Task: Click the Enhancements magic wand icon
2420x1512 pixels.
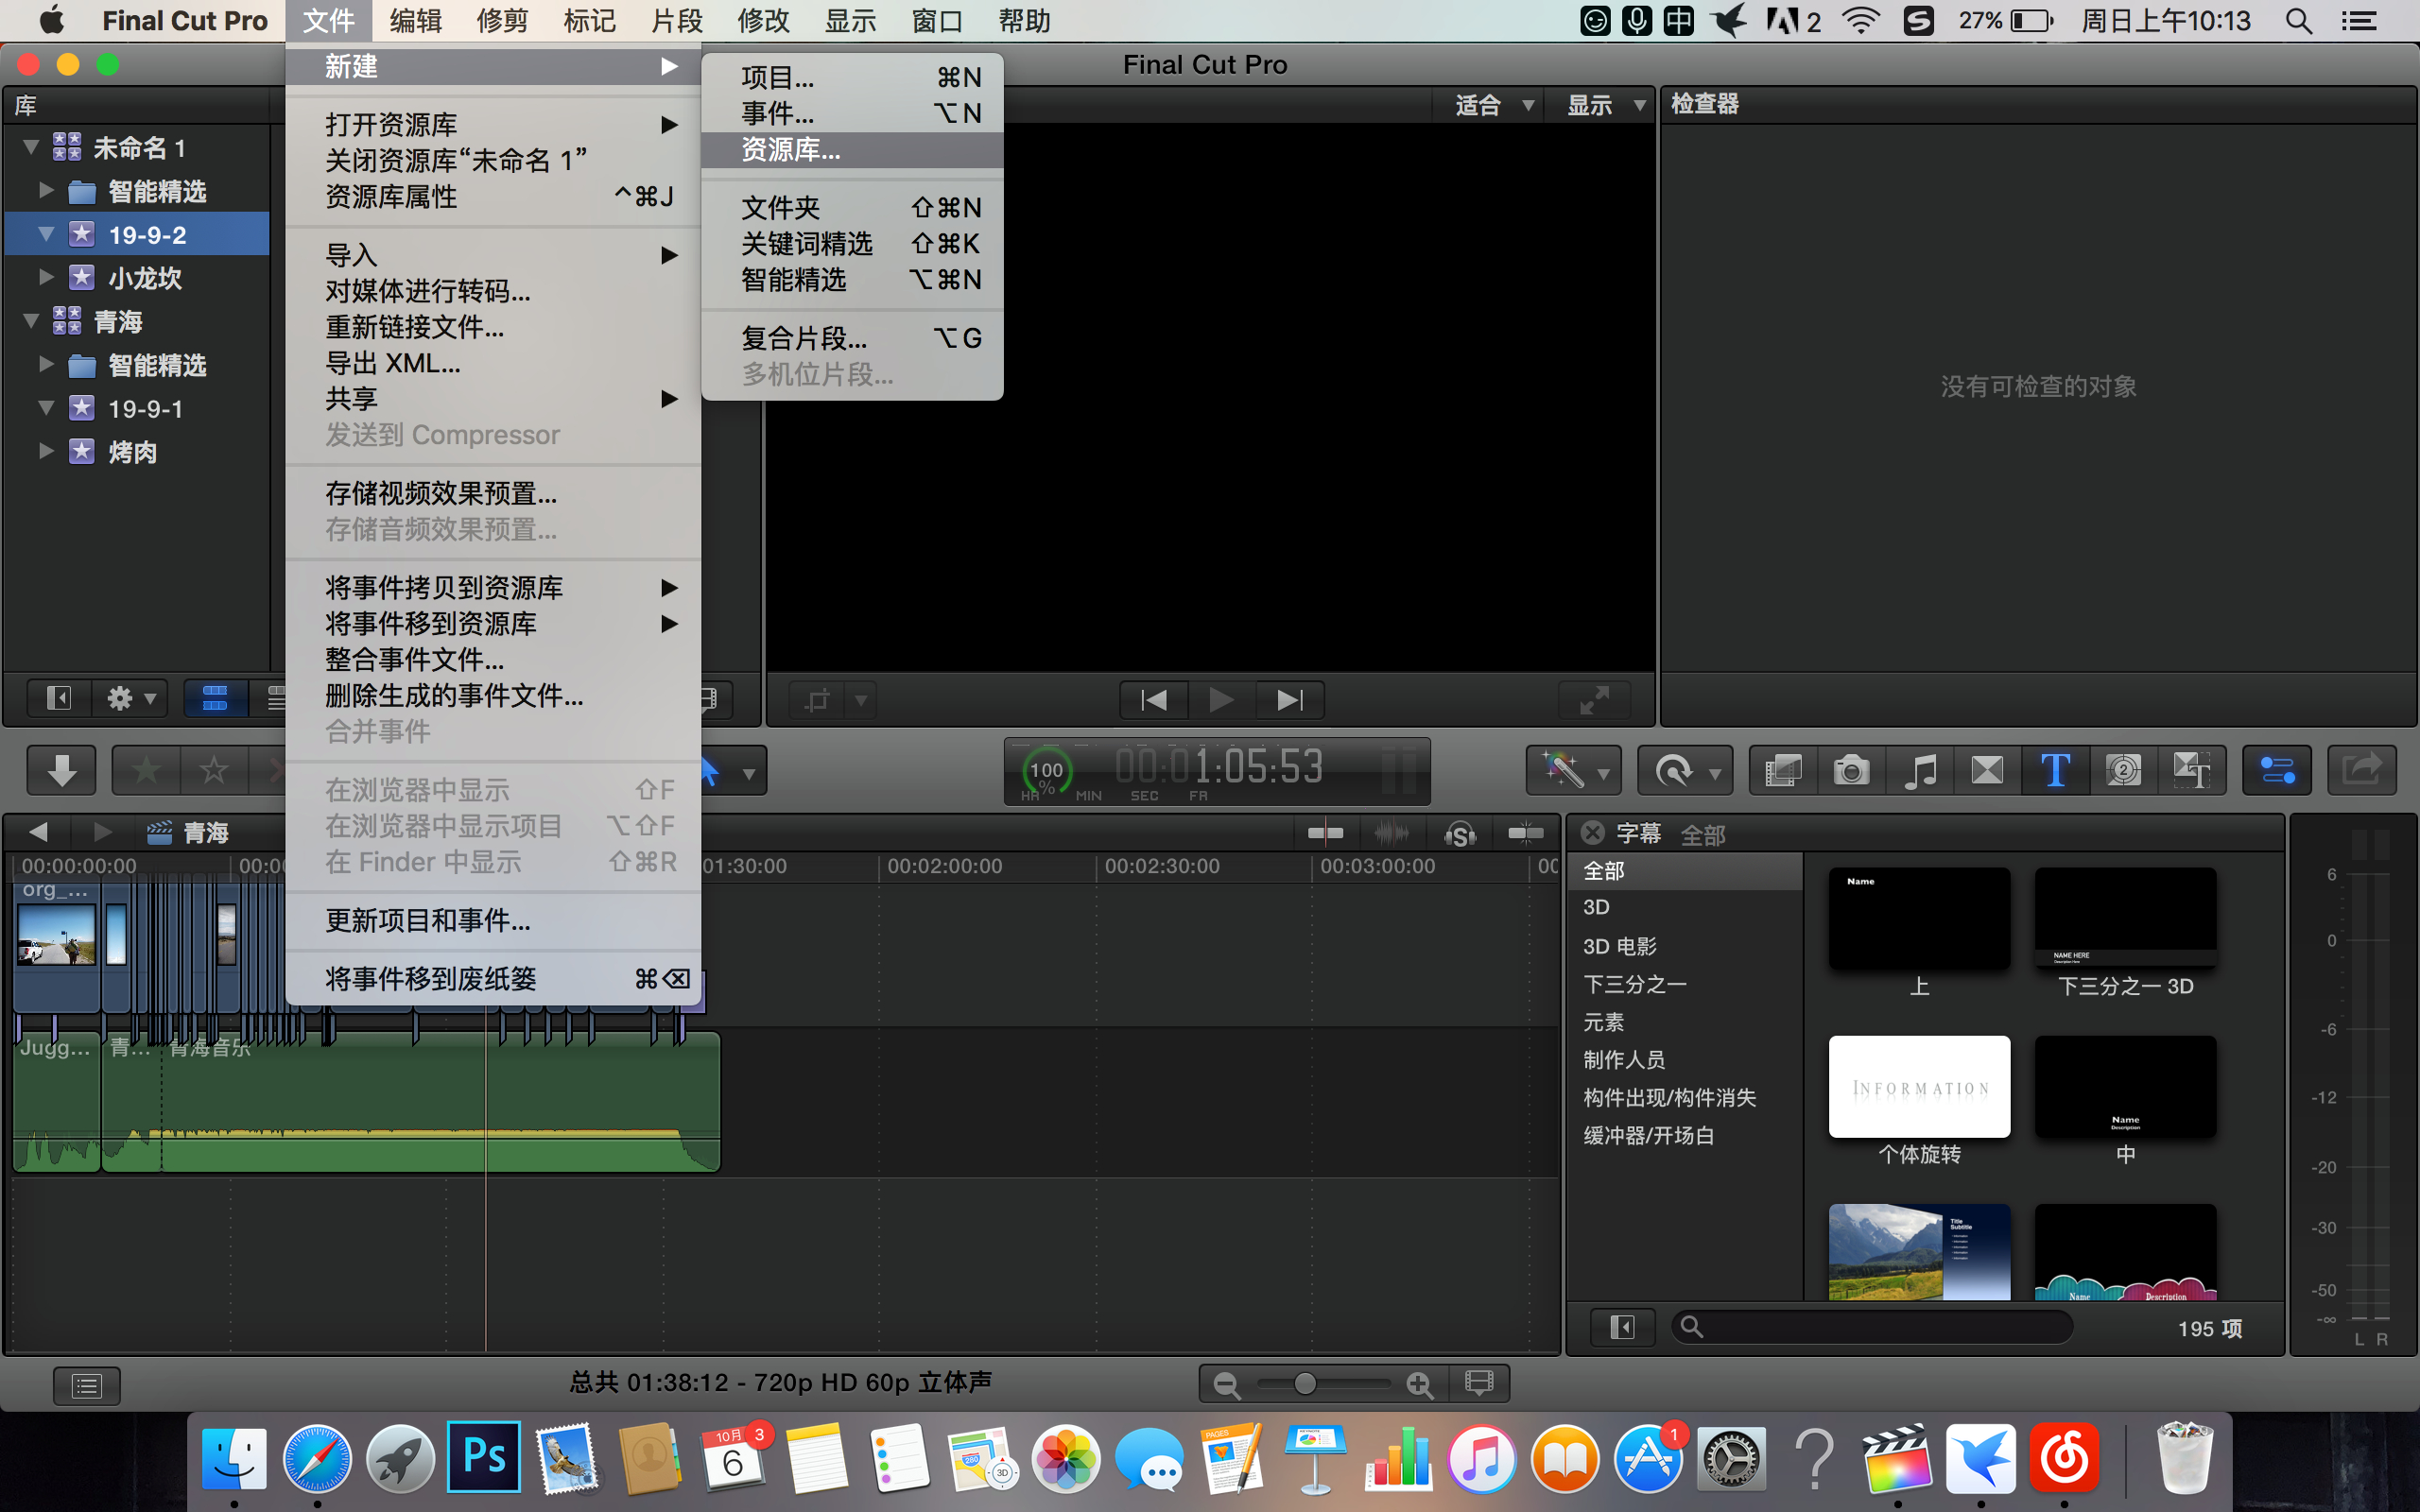Action: [x=1563, y=771]
